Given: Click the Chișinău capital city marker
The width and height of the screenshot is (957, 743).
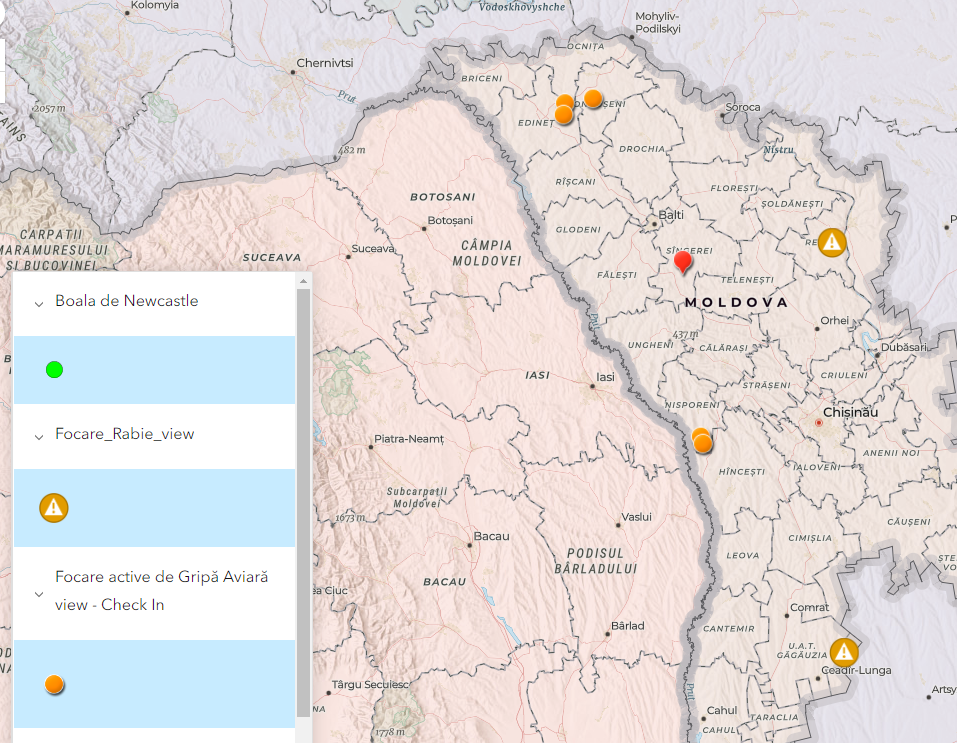Looking at the screenshot, I should click(819, 423).
